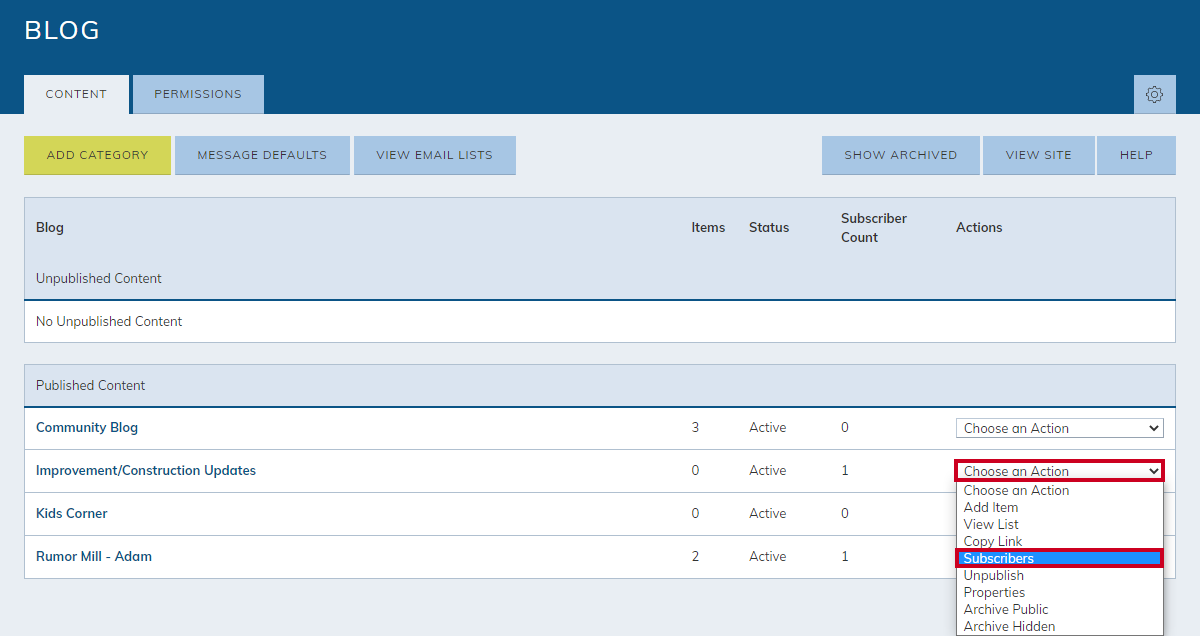Viewport: 1200px width, 636px height.
Task: Open Message Defaults
Action: click(262, 155)
